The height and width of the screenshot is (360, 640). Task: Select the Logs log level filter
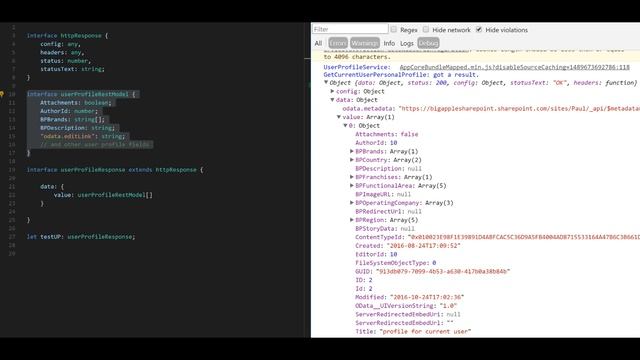(x=407, y=43)
